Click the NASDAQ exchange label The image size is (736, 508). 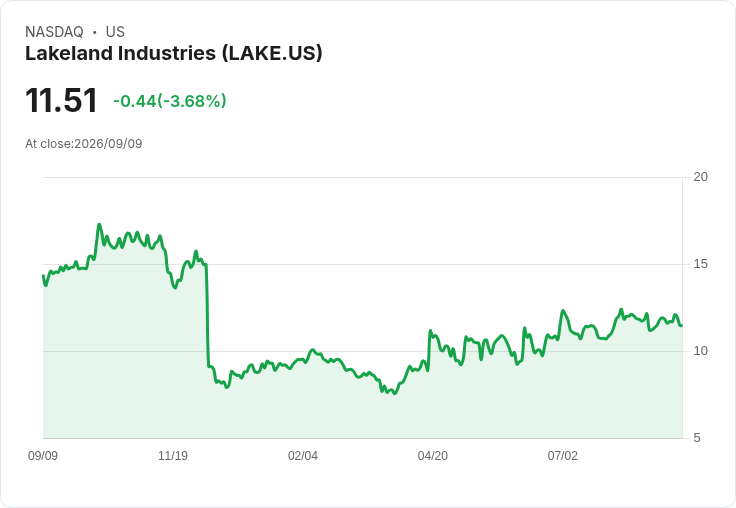pos(54,32)
